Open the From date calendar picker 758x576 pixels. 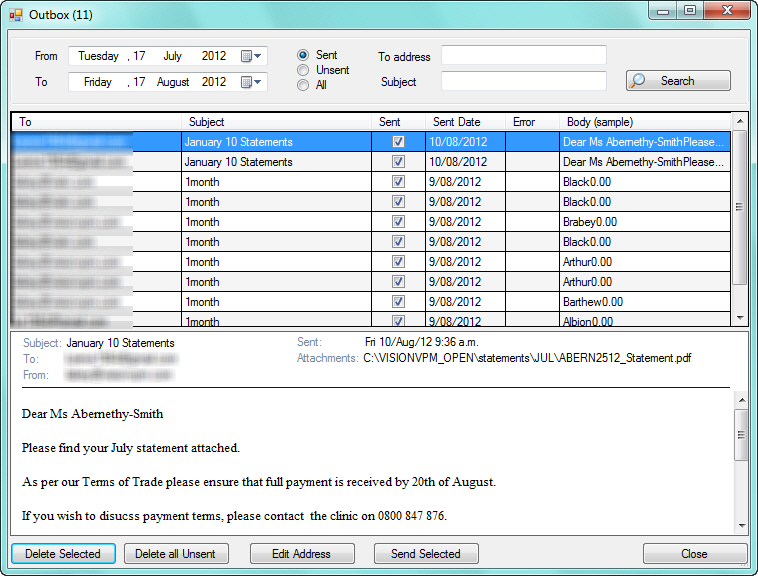pyautogui.click(x=251, y=56)
